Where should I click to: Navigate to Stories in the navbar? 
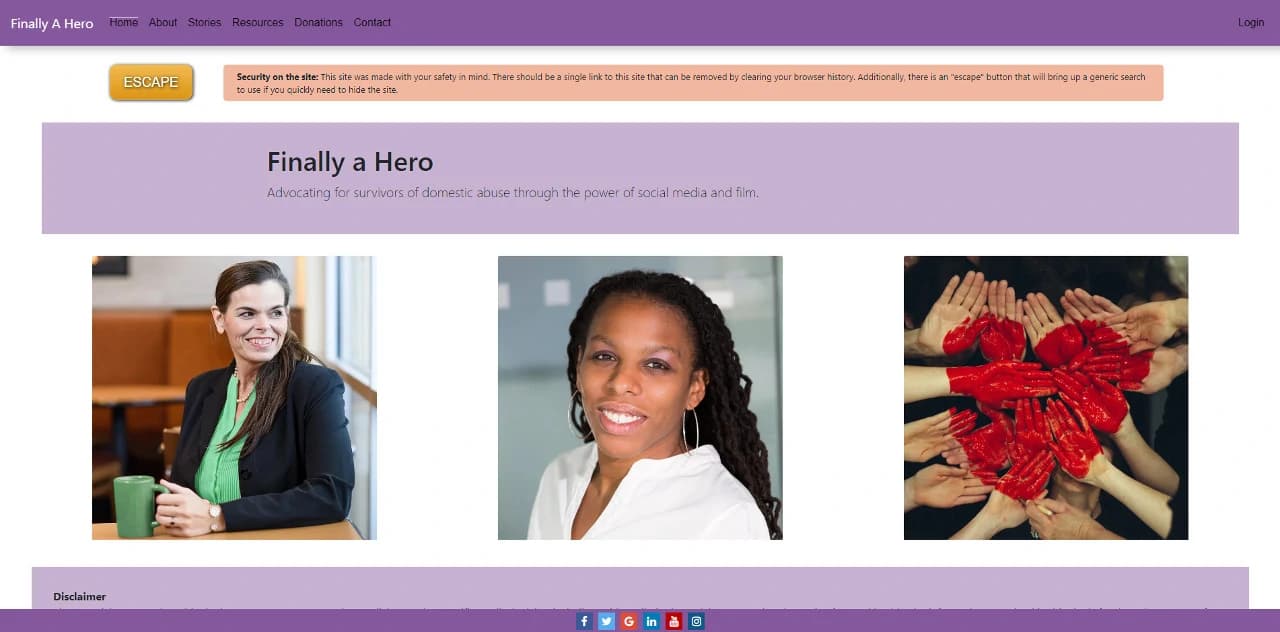204,22
